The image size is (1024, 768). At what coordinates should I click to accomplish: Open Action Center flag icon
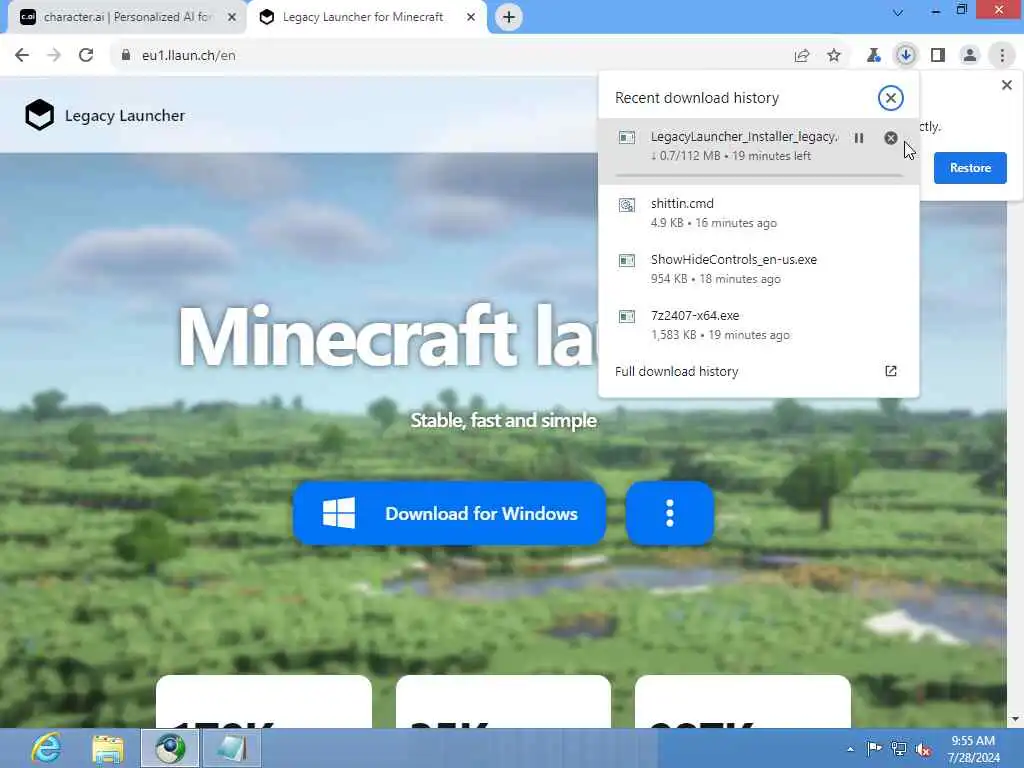874,748
